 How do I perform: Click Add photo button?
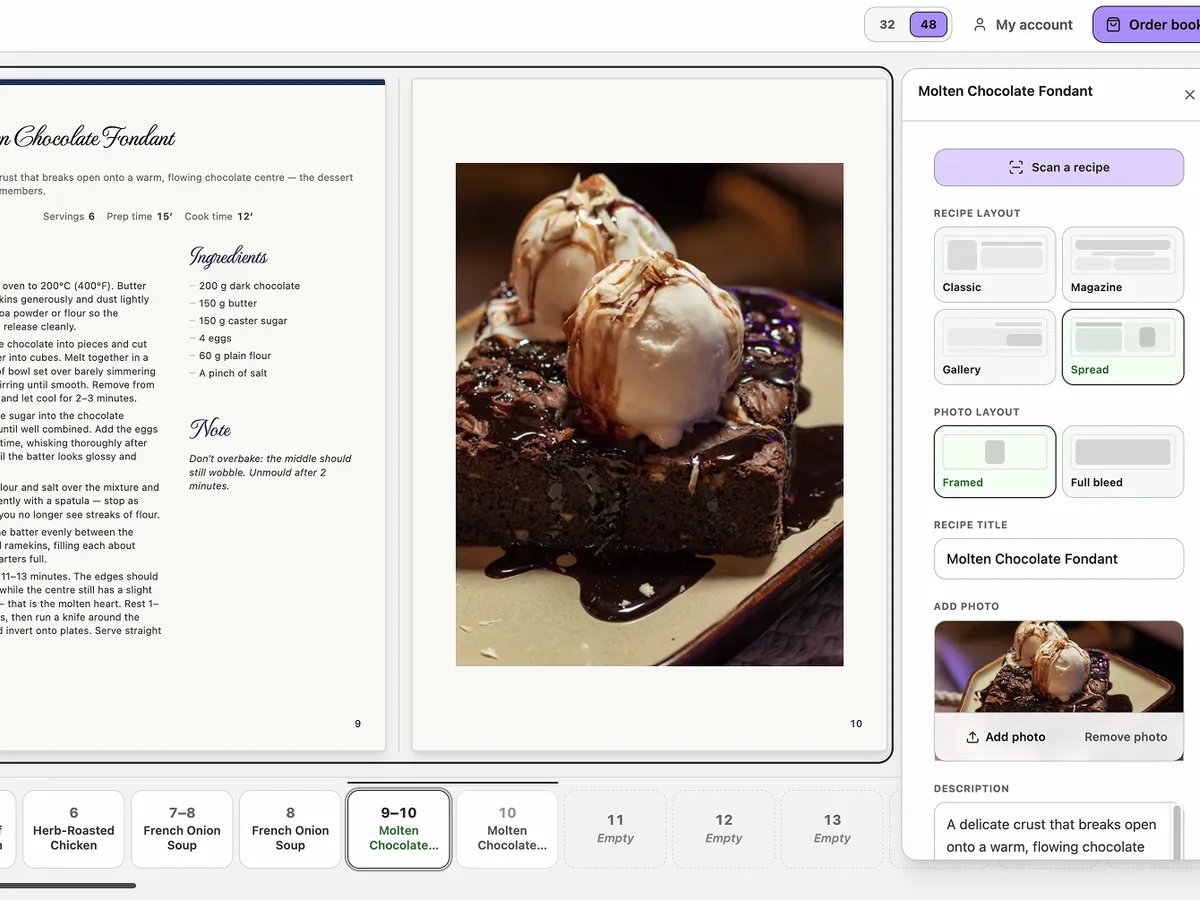point(1005,737)
